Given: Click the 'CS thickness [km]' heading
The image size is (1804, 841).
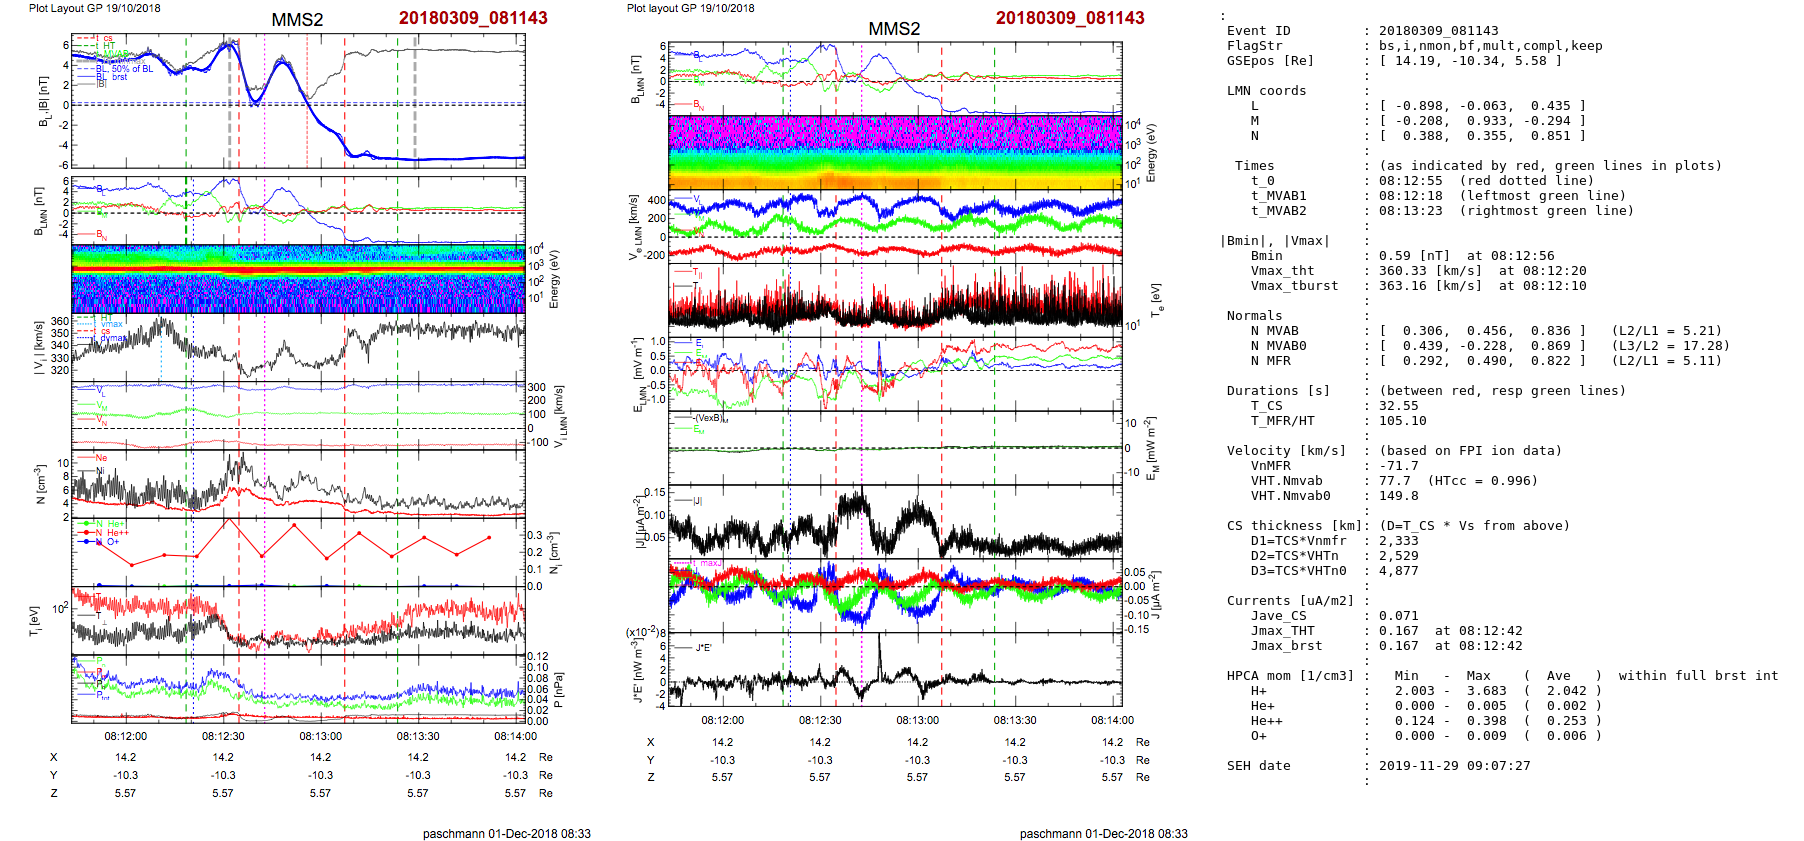Looking at the screenshot, I should click(1294, 526).
